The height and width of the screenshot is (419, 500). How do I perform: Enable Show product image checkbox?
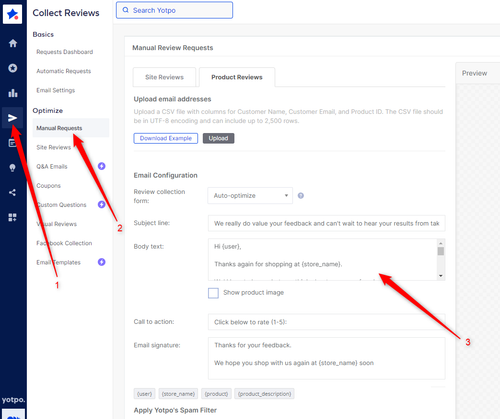pos(213,293)
